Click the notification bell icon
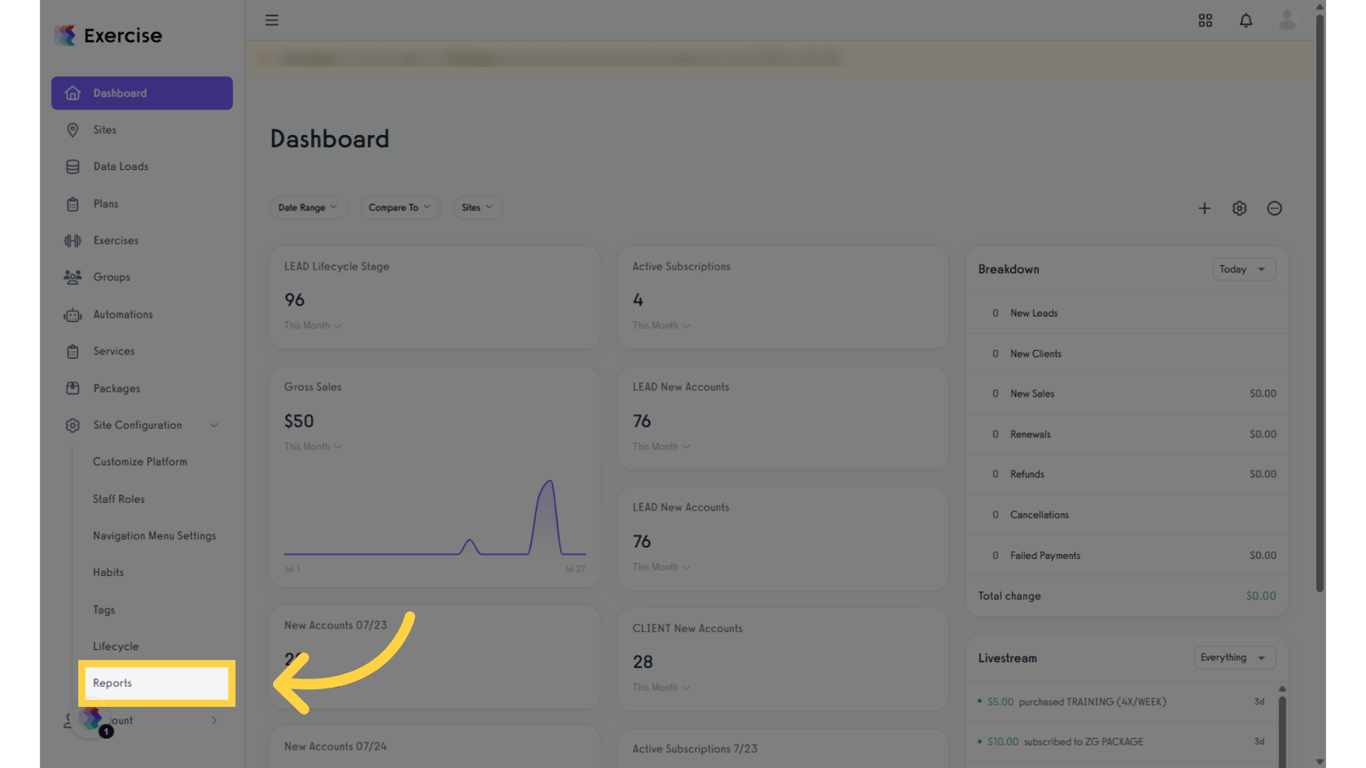The image size is (1366, 768). pos(1246,20)
